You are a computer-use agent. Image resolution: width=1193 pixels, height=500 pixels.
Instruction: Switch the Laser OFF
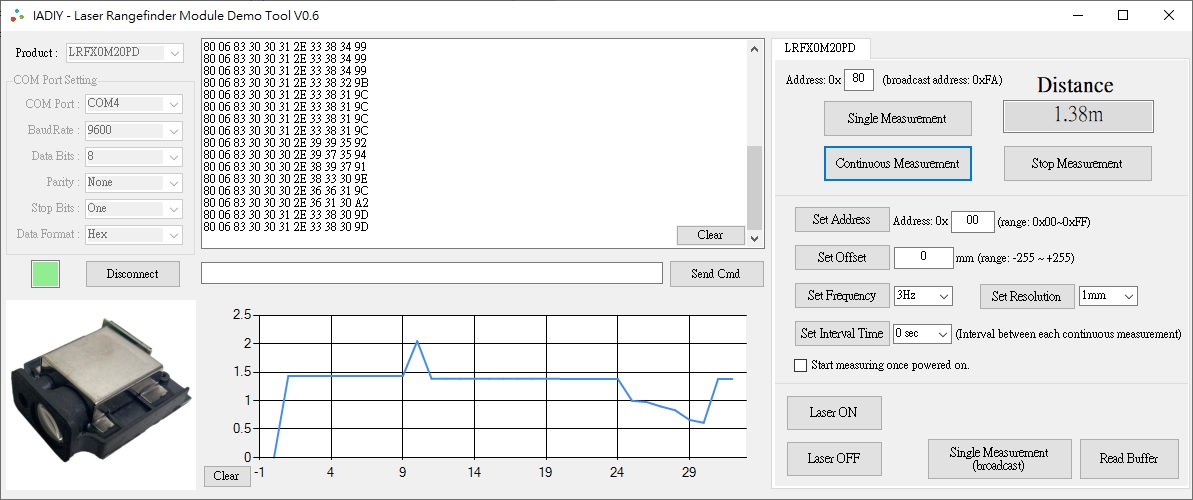[832, 459]
